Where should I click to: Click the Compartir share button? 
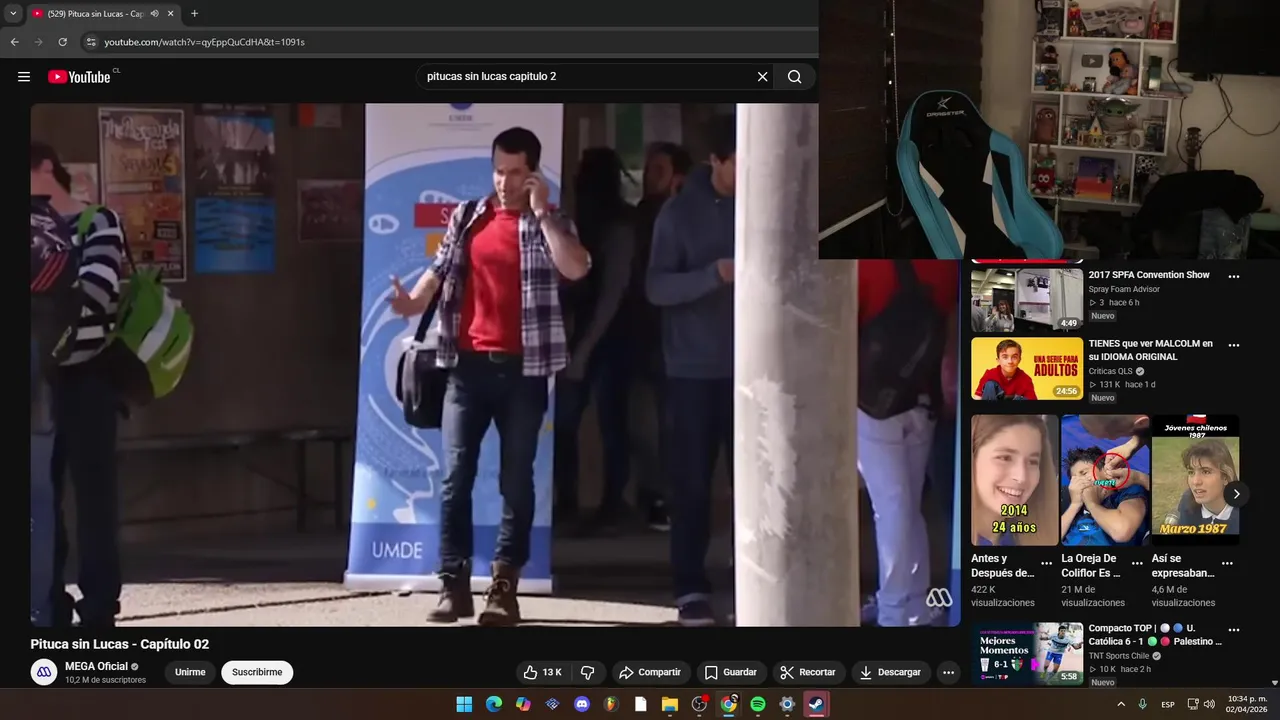[649, 673]
